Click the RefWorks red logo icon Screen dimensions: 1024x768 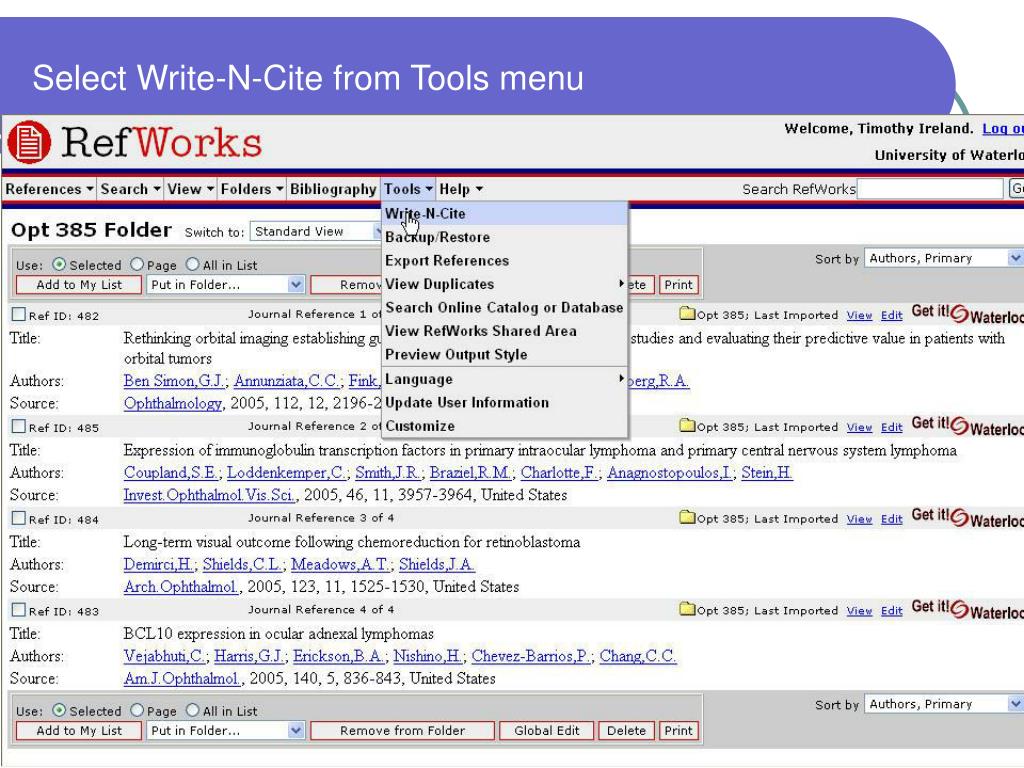29,142
